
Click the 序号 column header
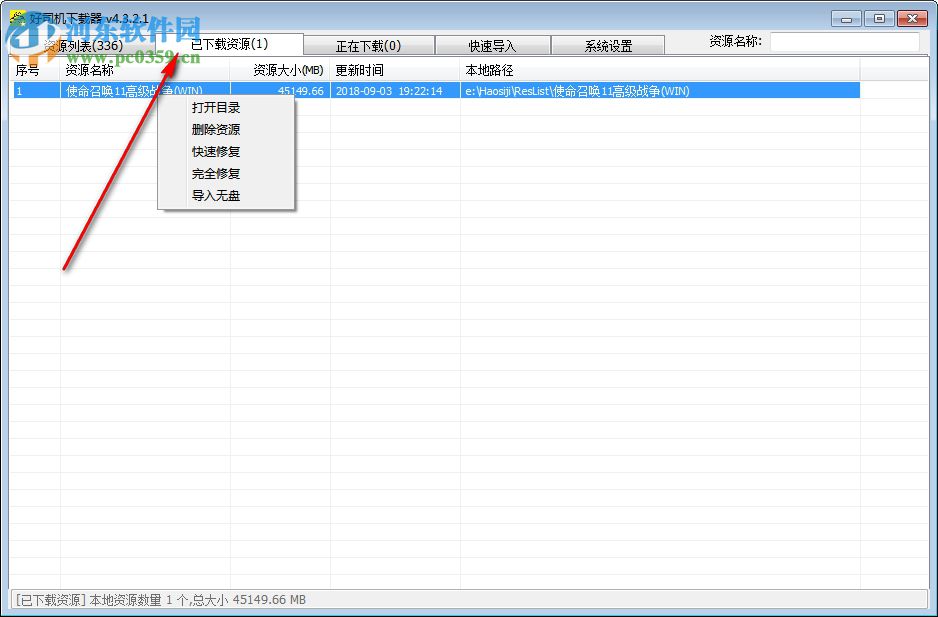pyautogui.click(x=27, y=70)
